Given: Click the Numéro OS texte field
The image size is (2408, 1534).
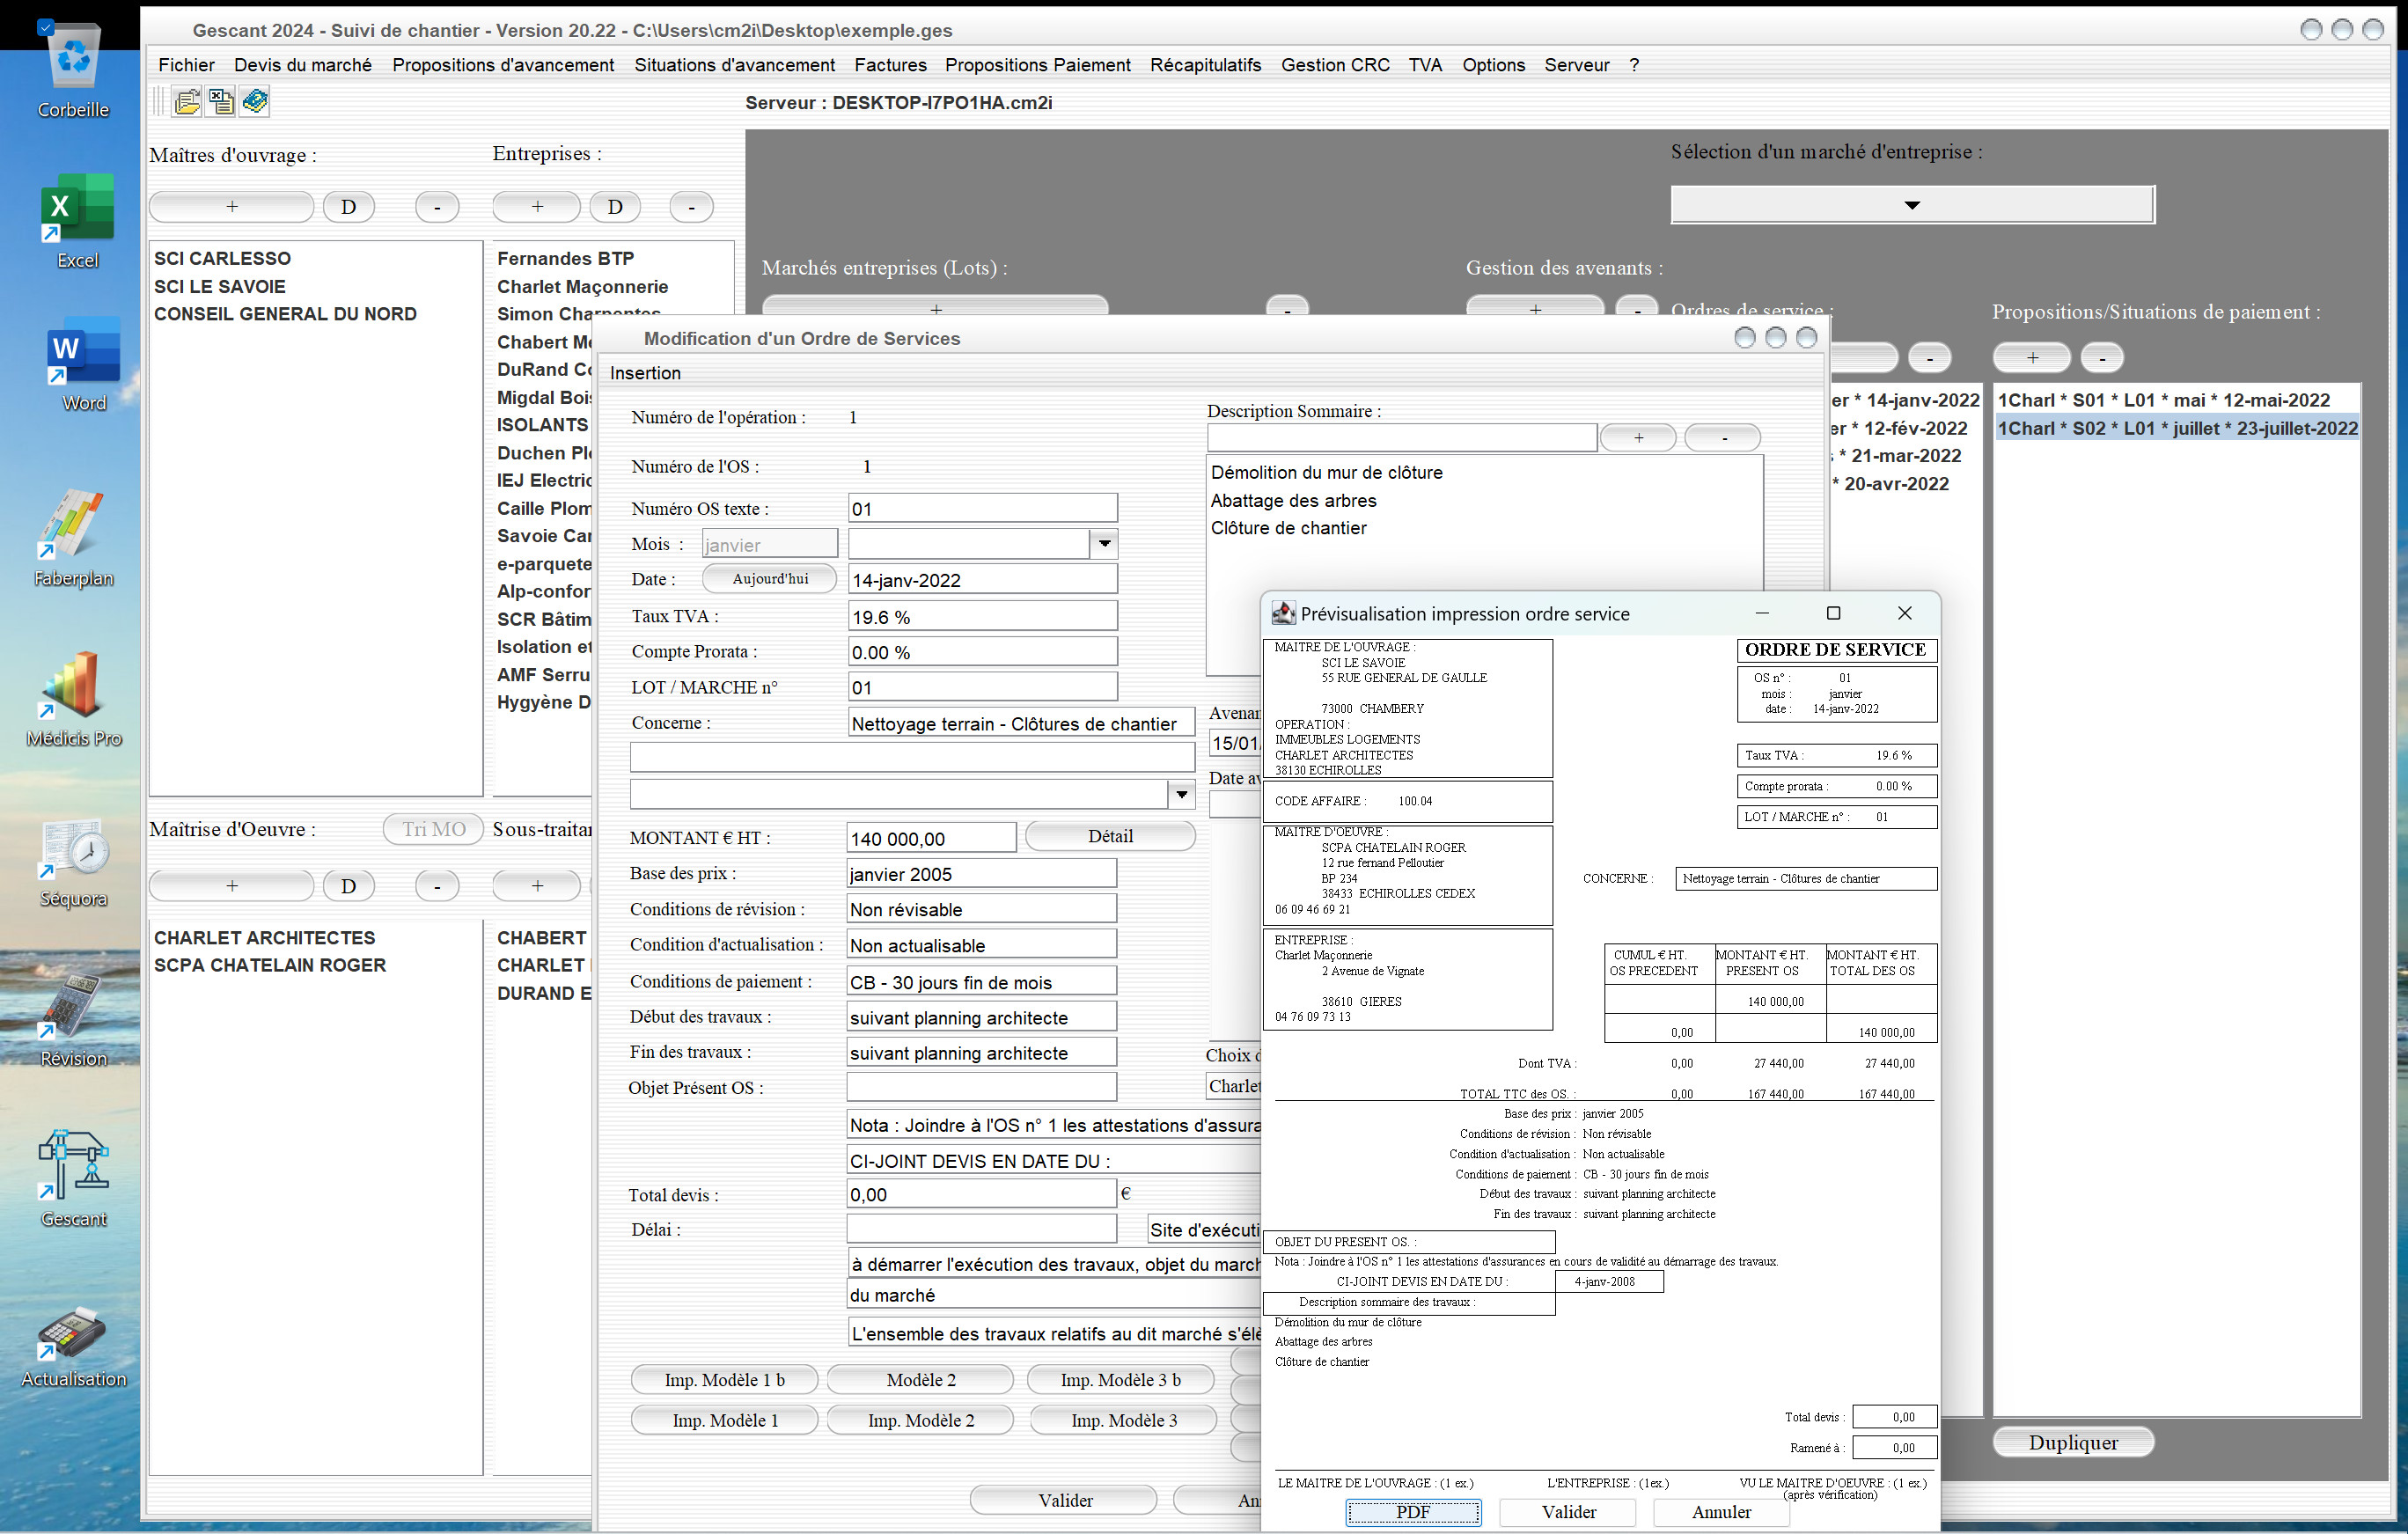Looking at the screenshot, I should (x=982, y=508).
